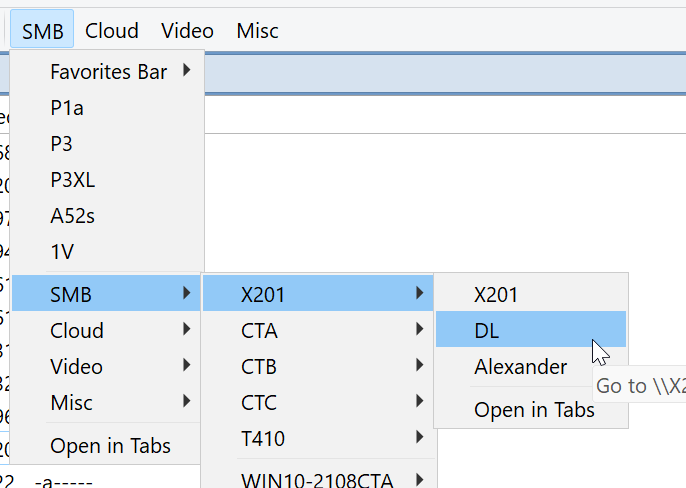Expand the CTB submenu
Viewport: 686px width, 488px height.
tap(260, 366)
